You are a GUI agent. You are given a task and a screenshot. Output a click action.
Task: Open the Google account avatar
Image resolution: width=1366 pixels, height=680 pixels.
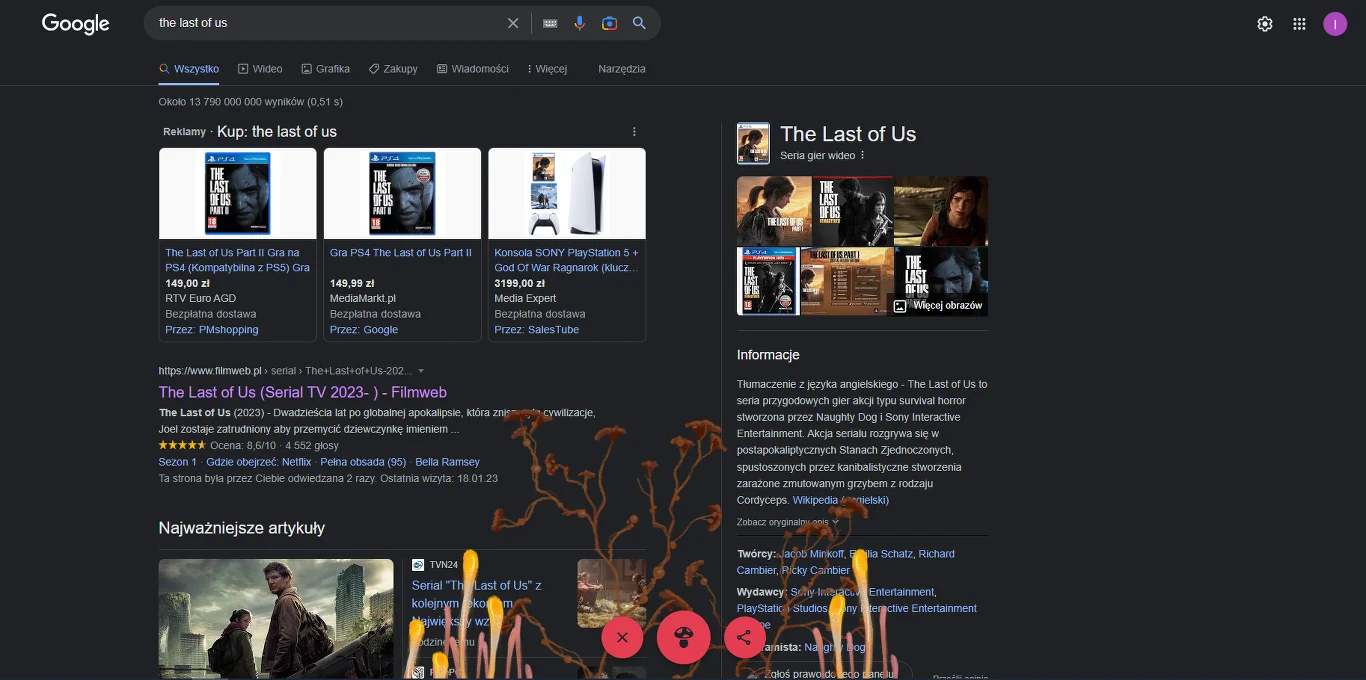1335,24
